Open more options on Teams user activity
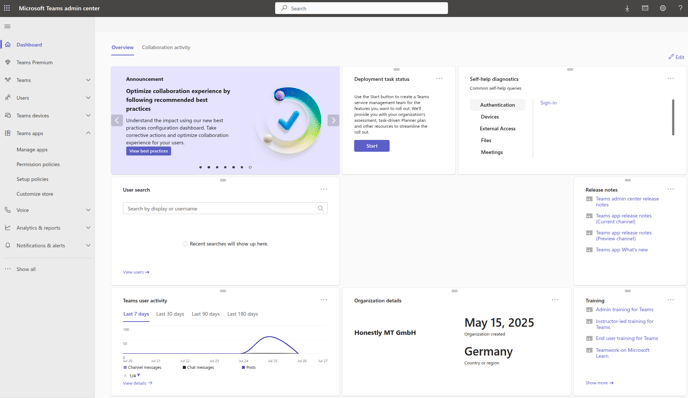688x398 pixels. (323, 300)
